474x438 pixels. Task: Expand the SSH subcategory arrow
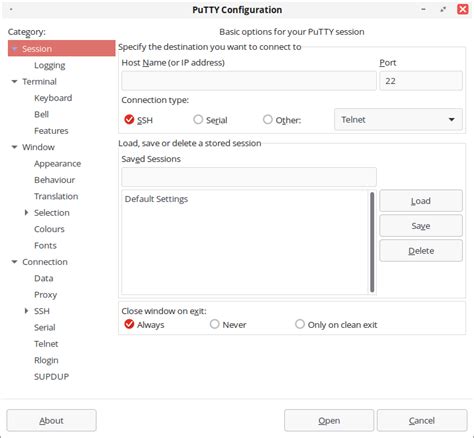(26, 311)
